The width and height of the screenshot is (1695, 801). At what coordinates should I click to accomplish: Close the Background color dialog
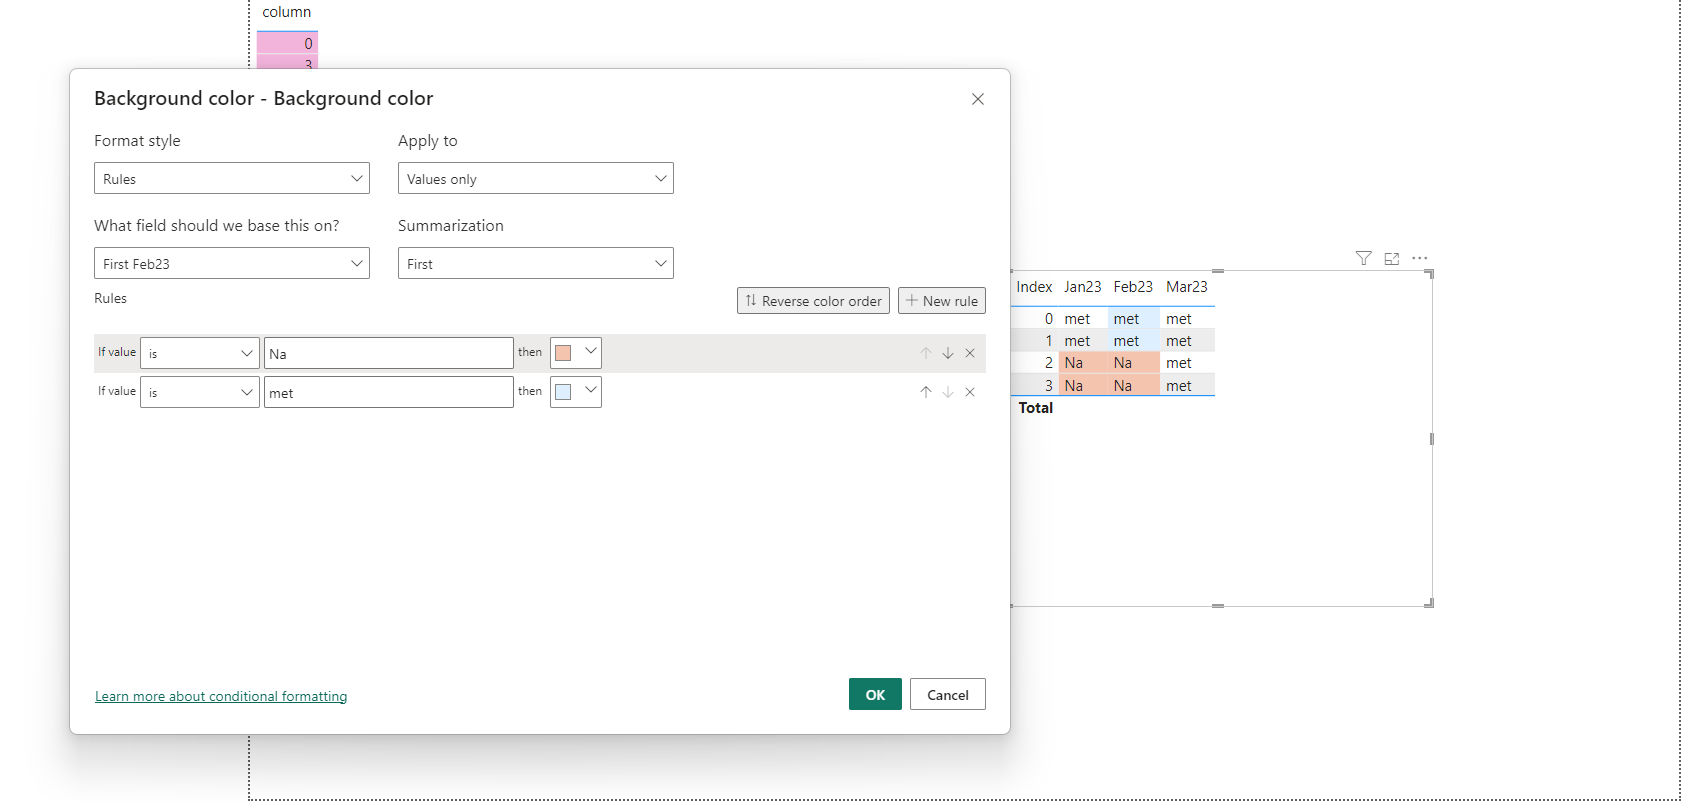[x=978, y=99]
